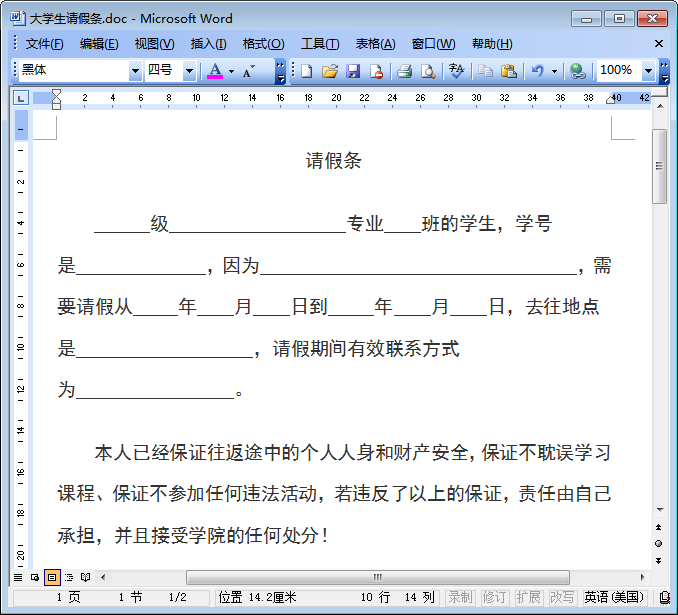The image size is (678, 615).
Task: Click the split box above the vertical scrollbar
Action: pyautogui.click(x=659, y=92)
